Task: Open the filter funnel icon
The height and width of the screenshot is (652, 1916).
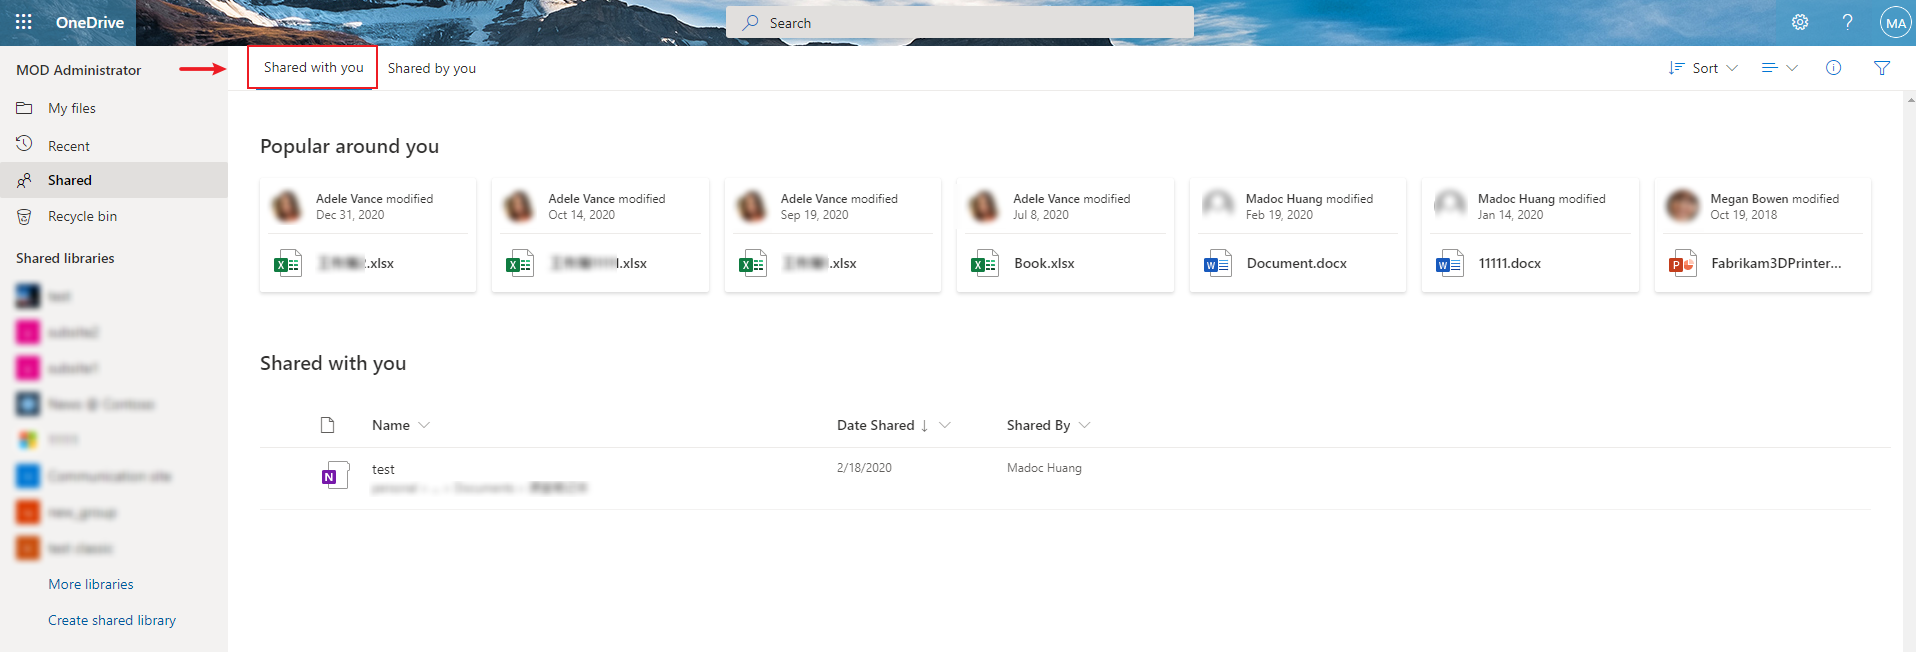Action: point(1881,68)
